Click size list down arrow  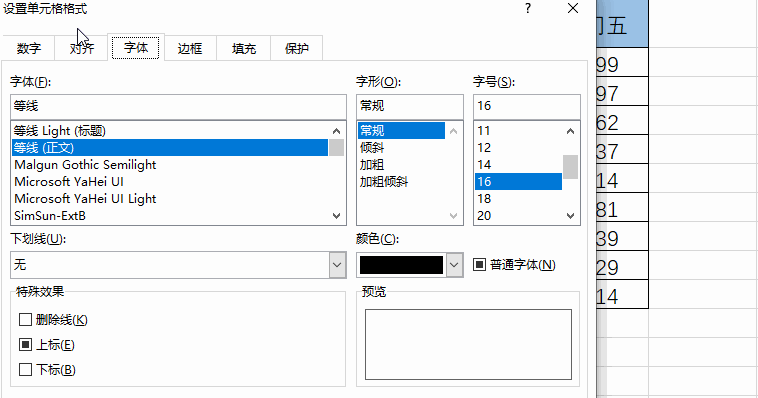570,216
